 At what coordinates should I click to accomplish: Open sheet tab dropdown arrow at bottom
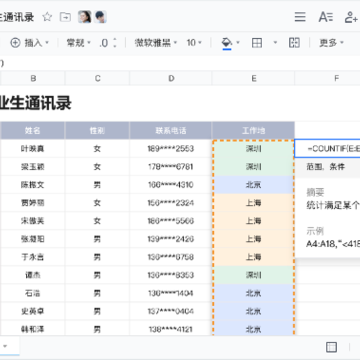pyautogui.click(x=5, y=346)
